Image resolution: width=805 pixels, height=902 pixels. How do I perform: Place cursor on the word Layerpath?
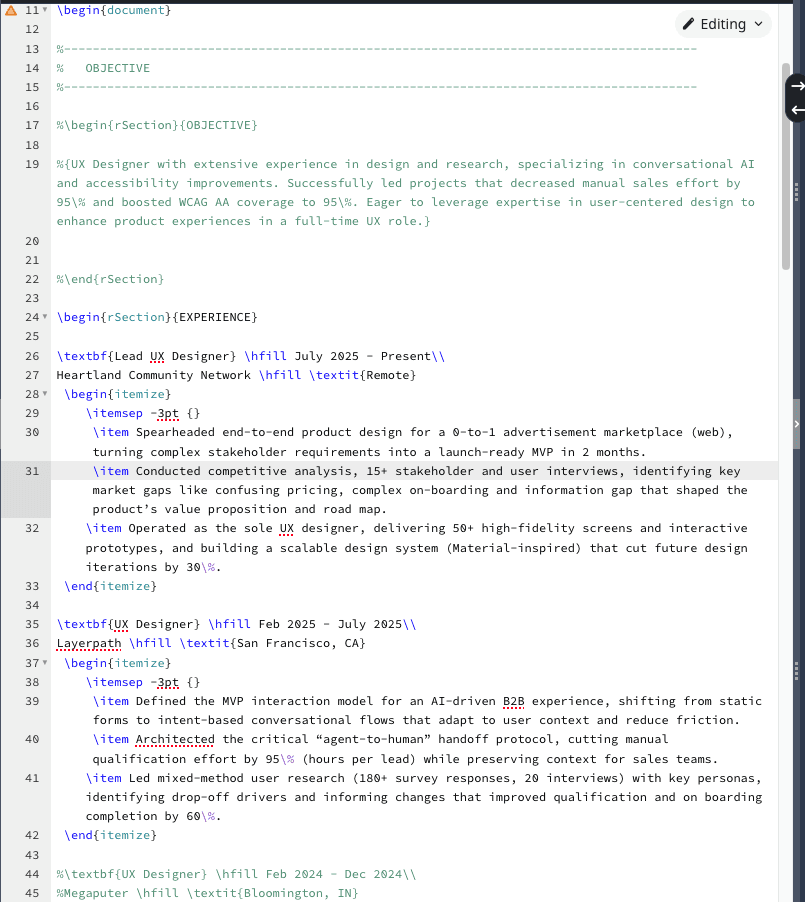(x=87, y=643)
